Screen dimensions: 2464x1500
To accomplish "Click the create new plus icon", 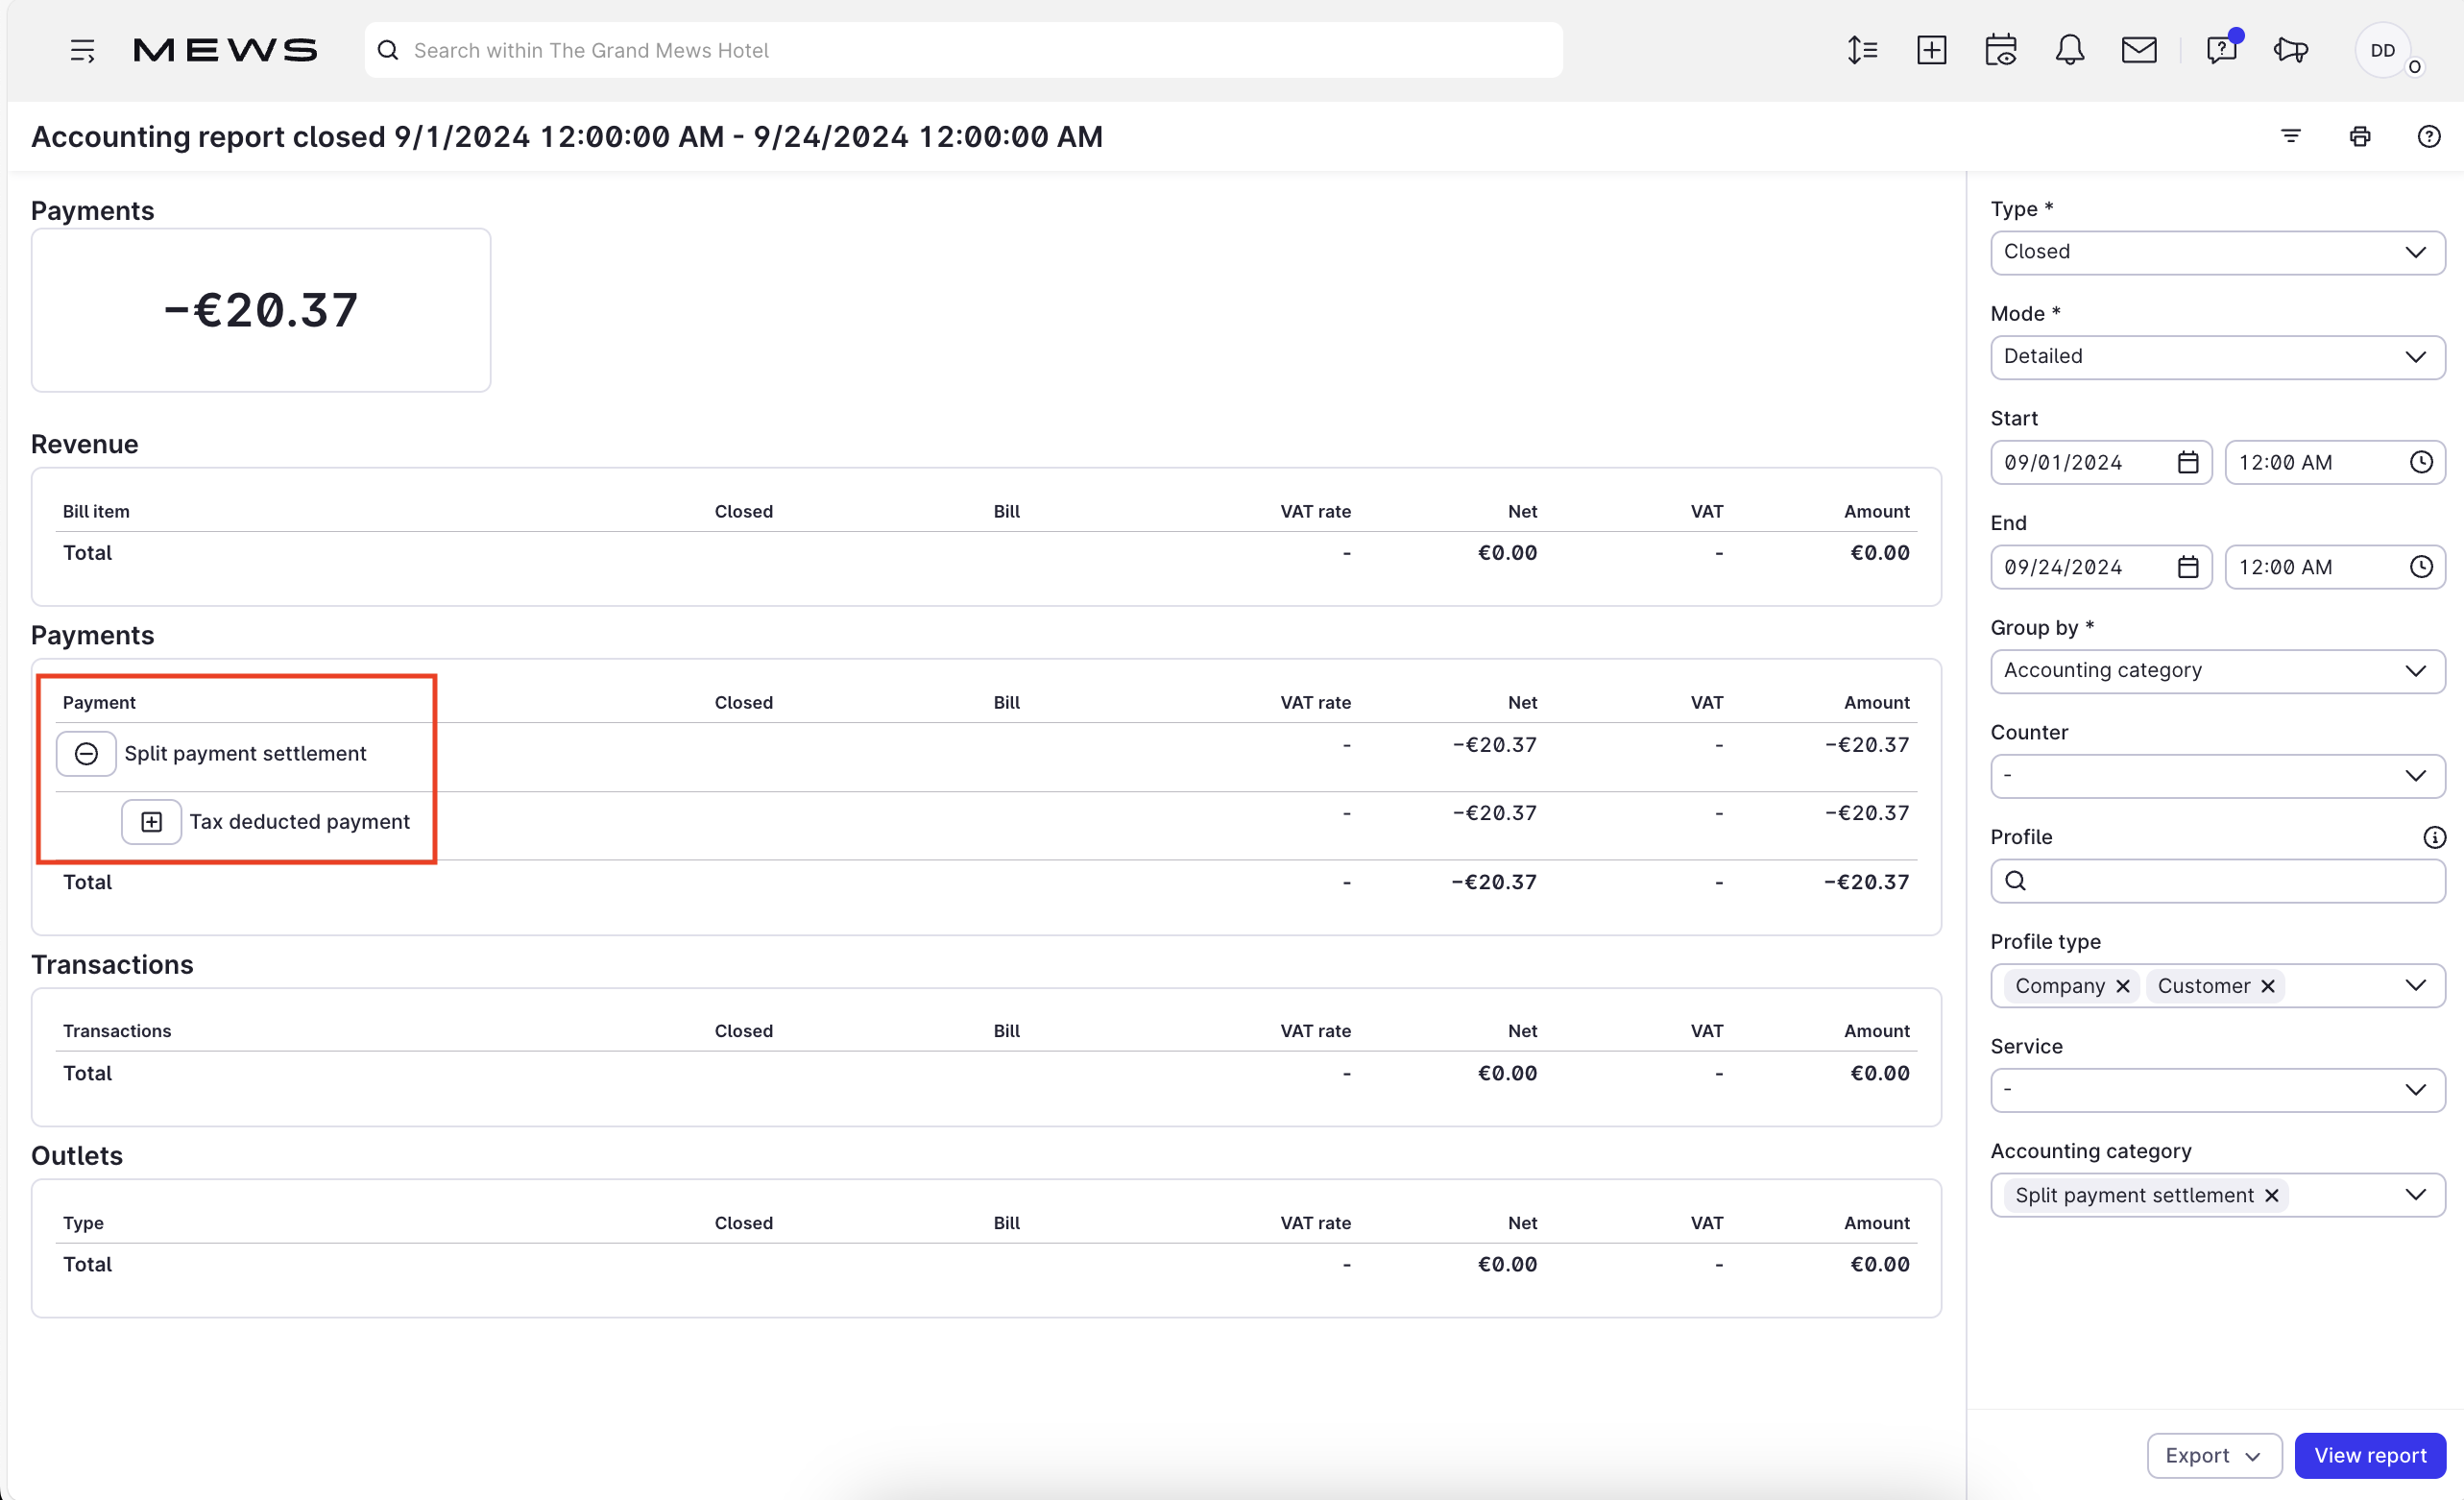I will 1932,50.
